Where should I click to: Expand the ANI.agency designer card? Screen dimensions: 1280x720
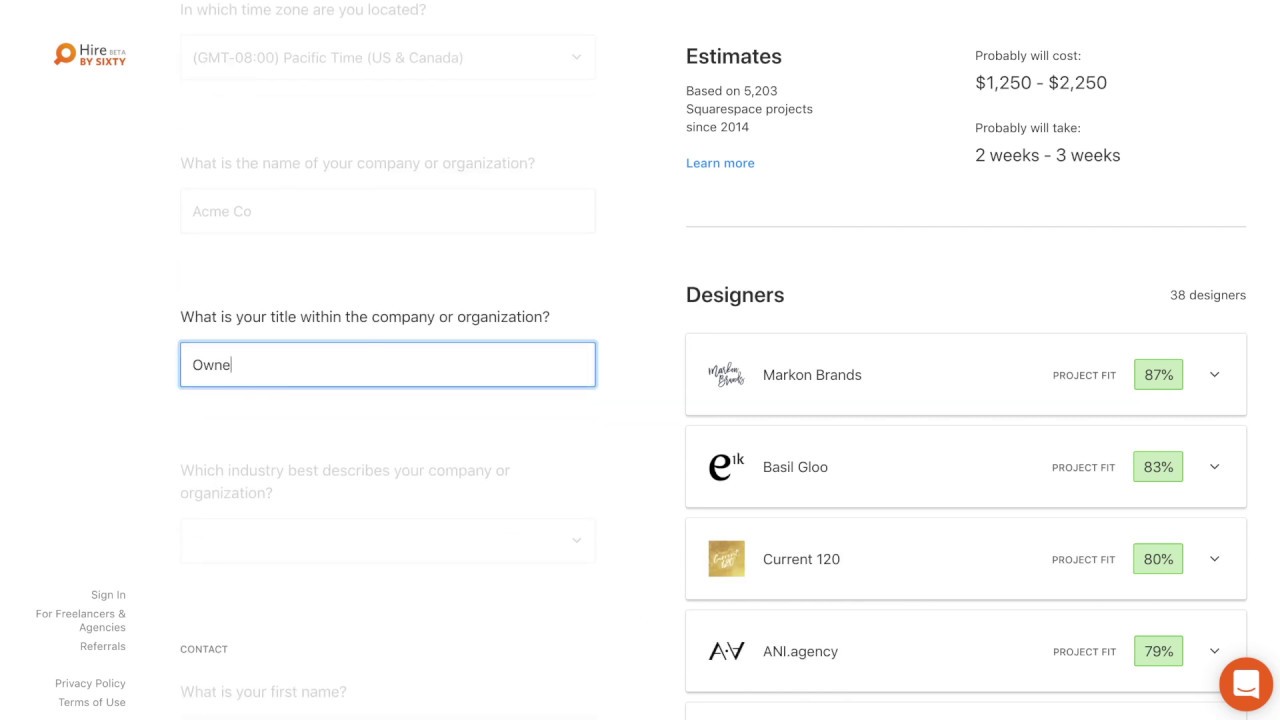[1214, 651]
